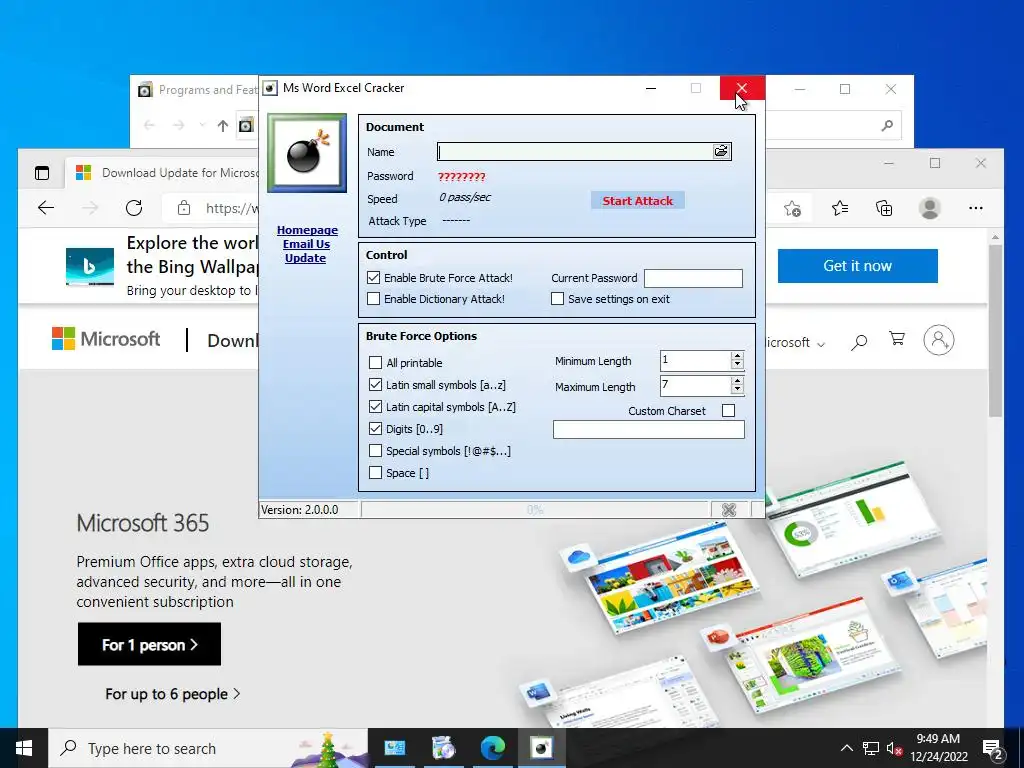Refresh the Edge browser page
Viewport: 1024px width, 768px height.
(134, 208)
